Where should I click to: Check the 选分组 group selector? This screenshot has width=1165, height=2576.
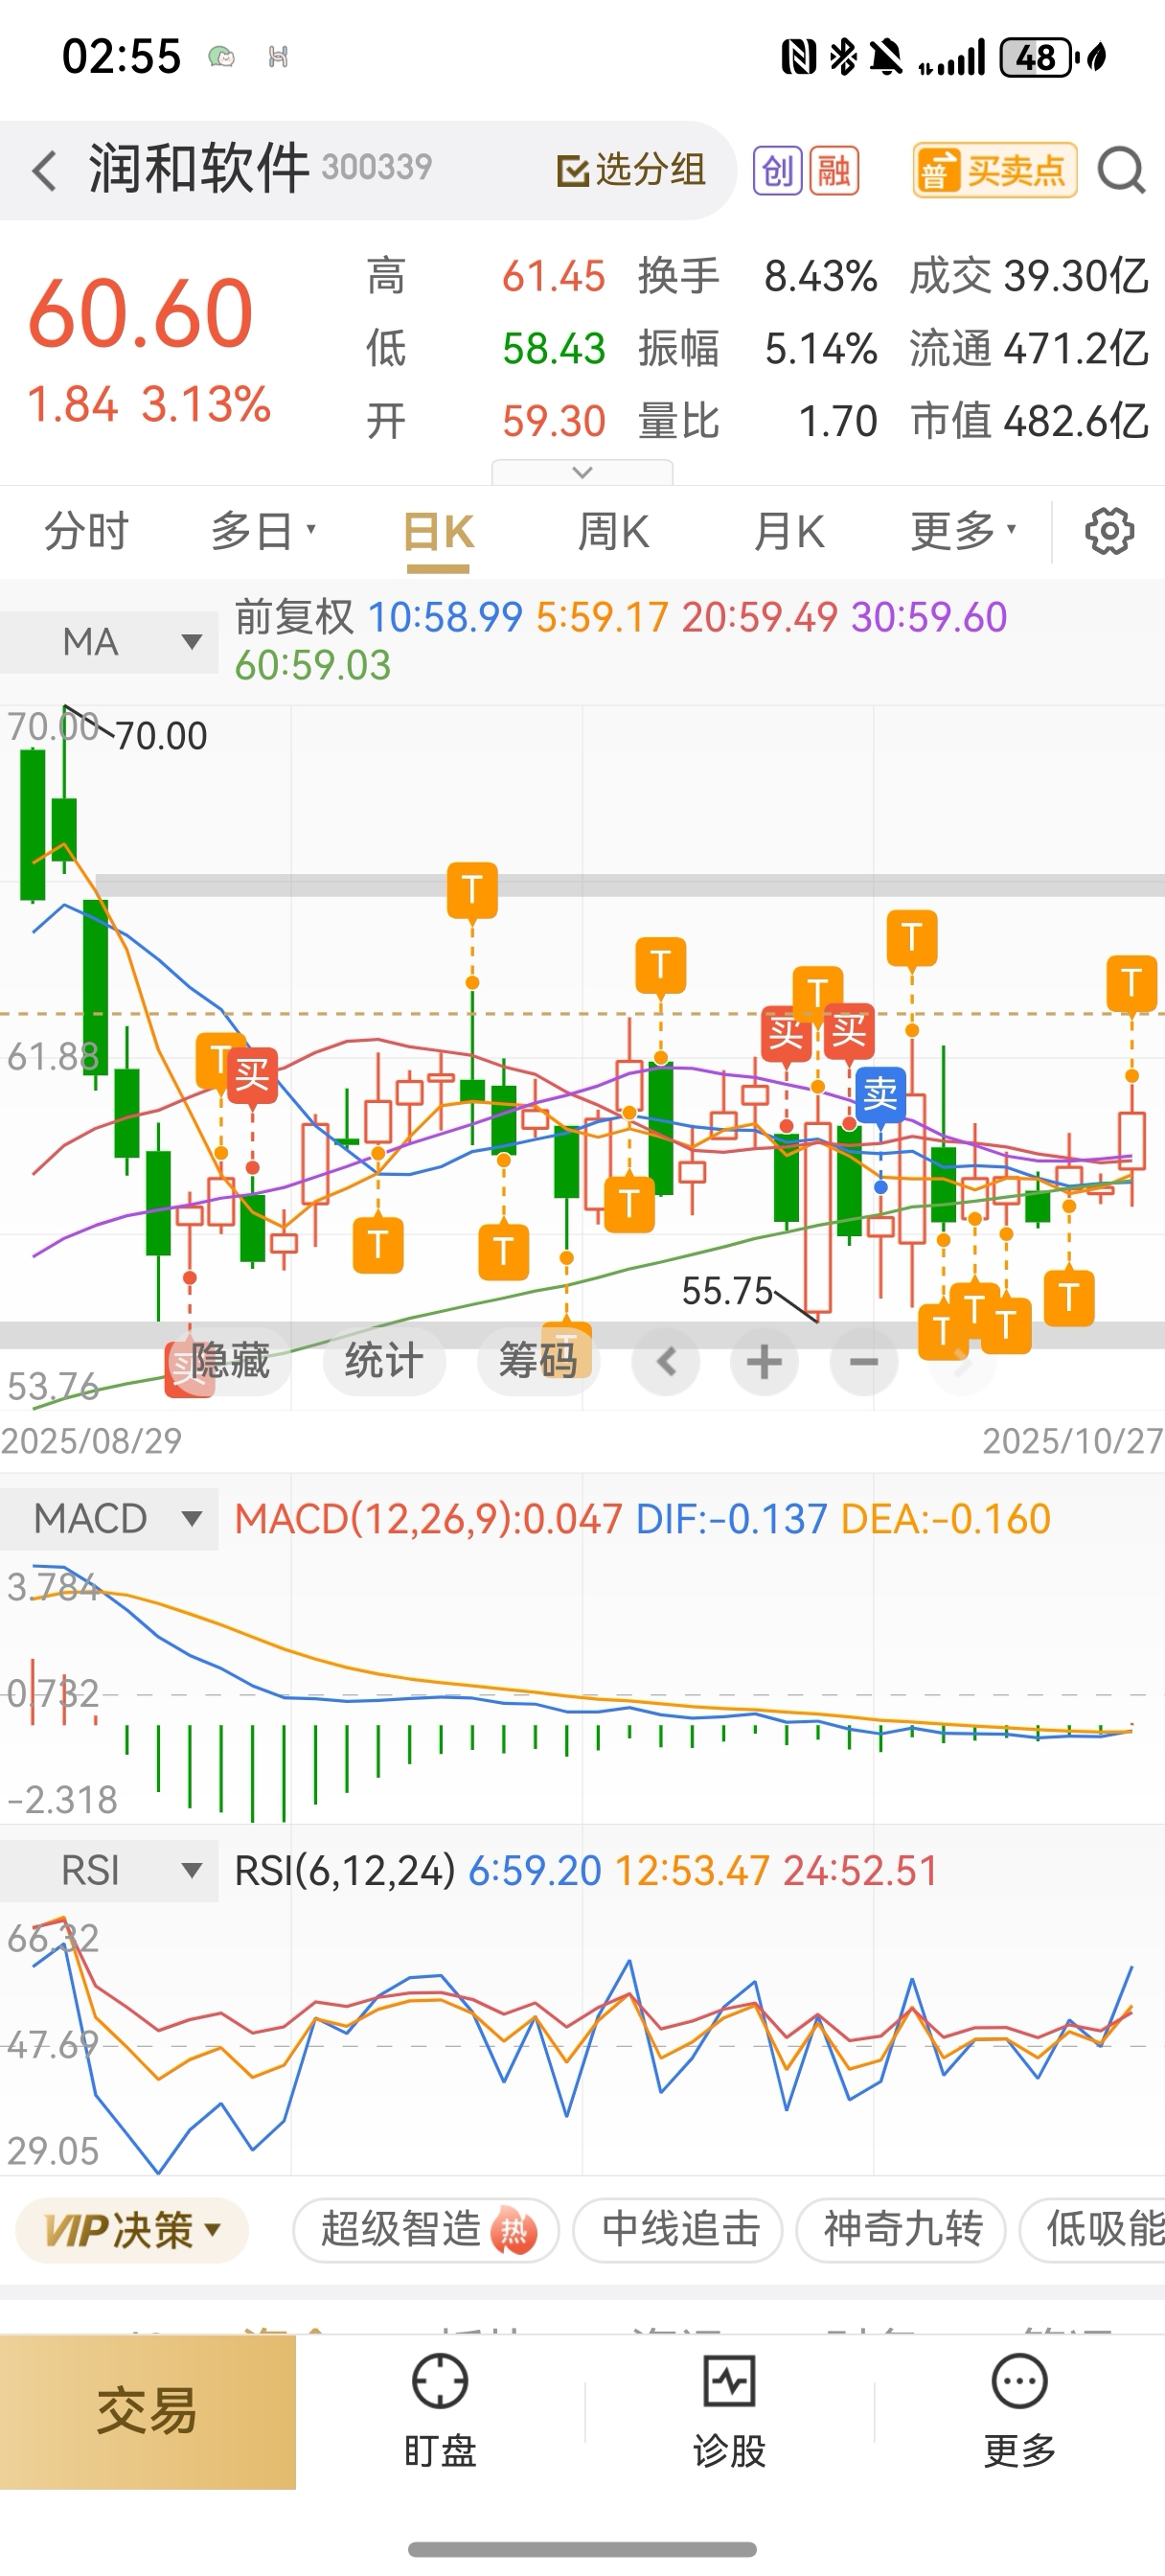tap(631, 170)
